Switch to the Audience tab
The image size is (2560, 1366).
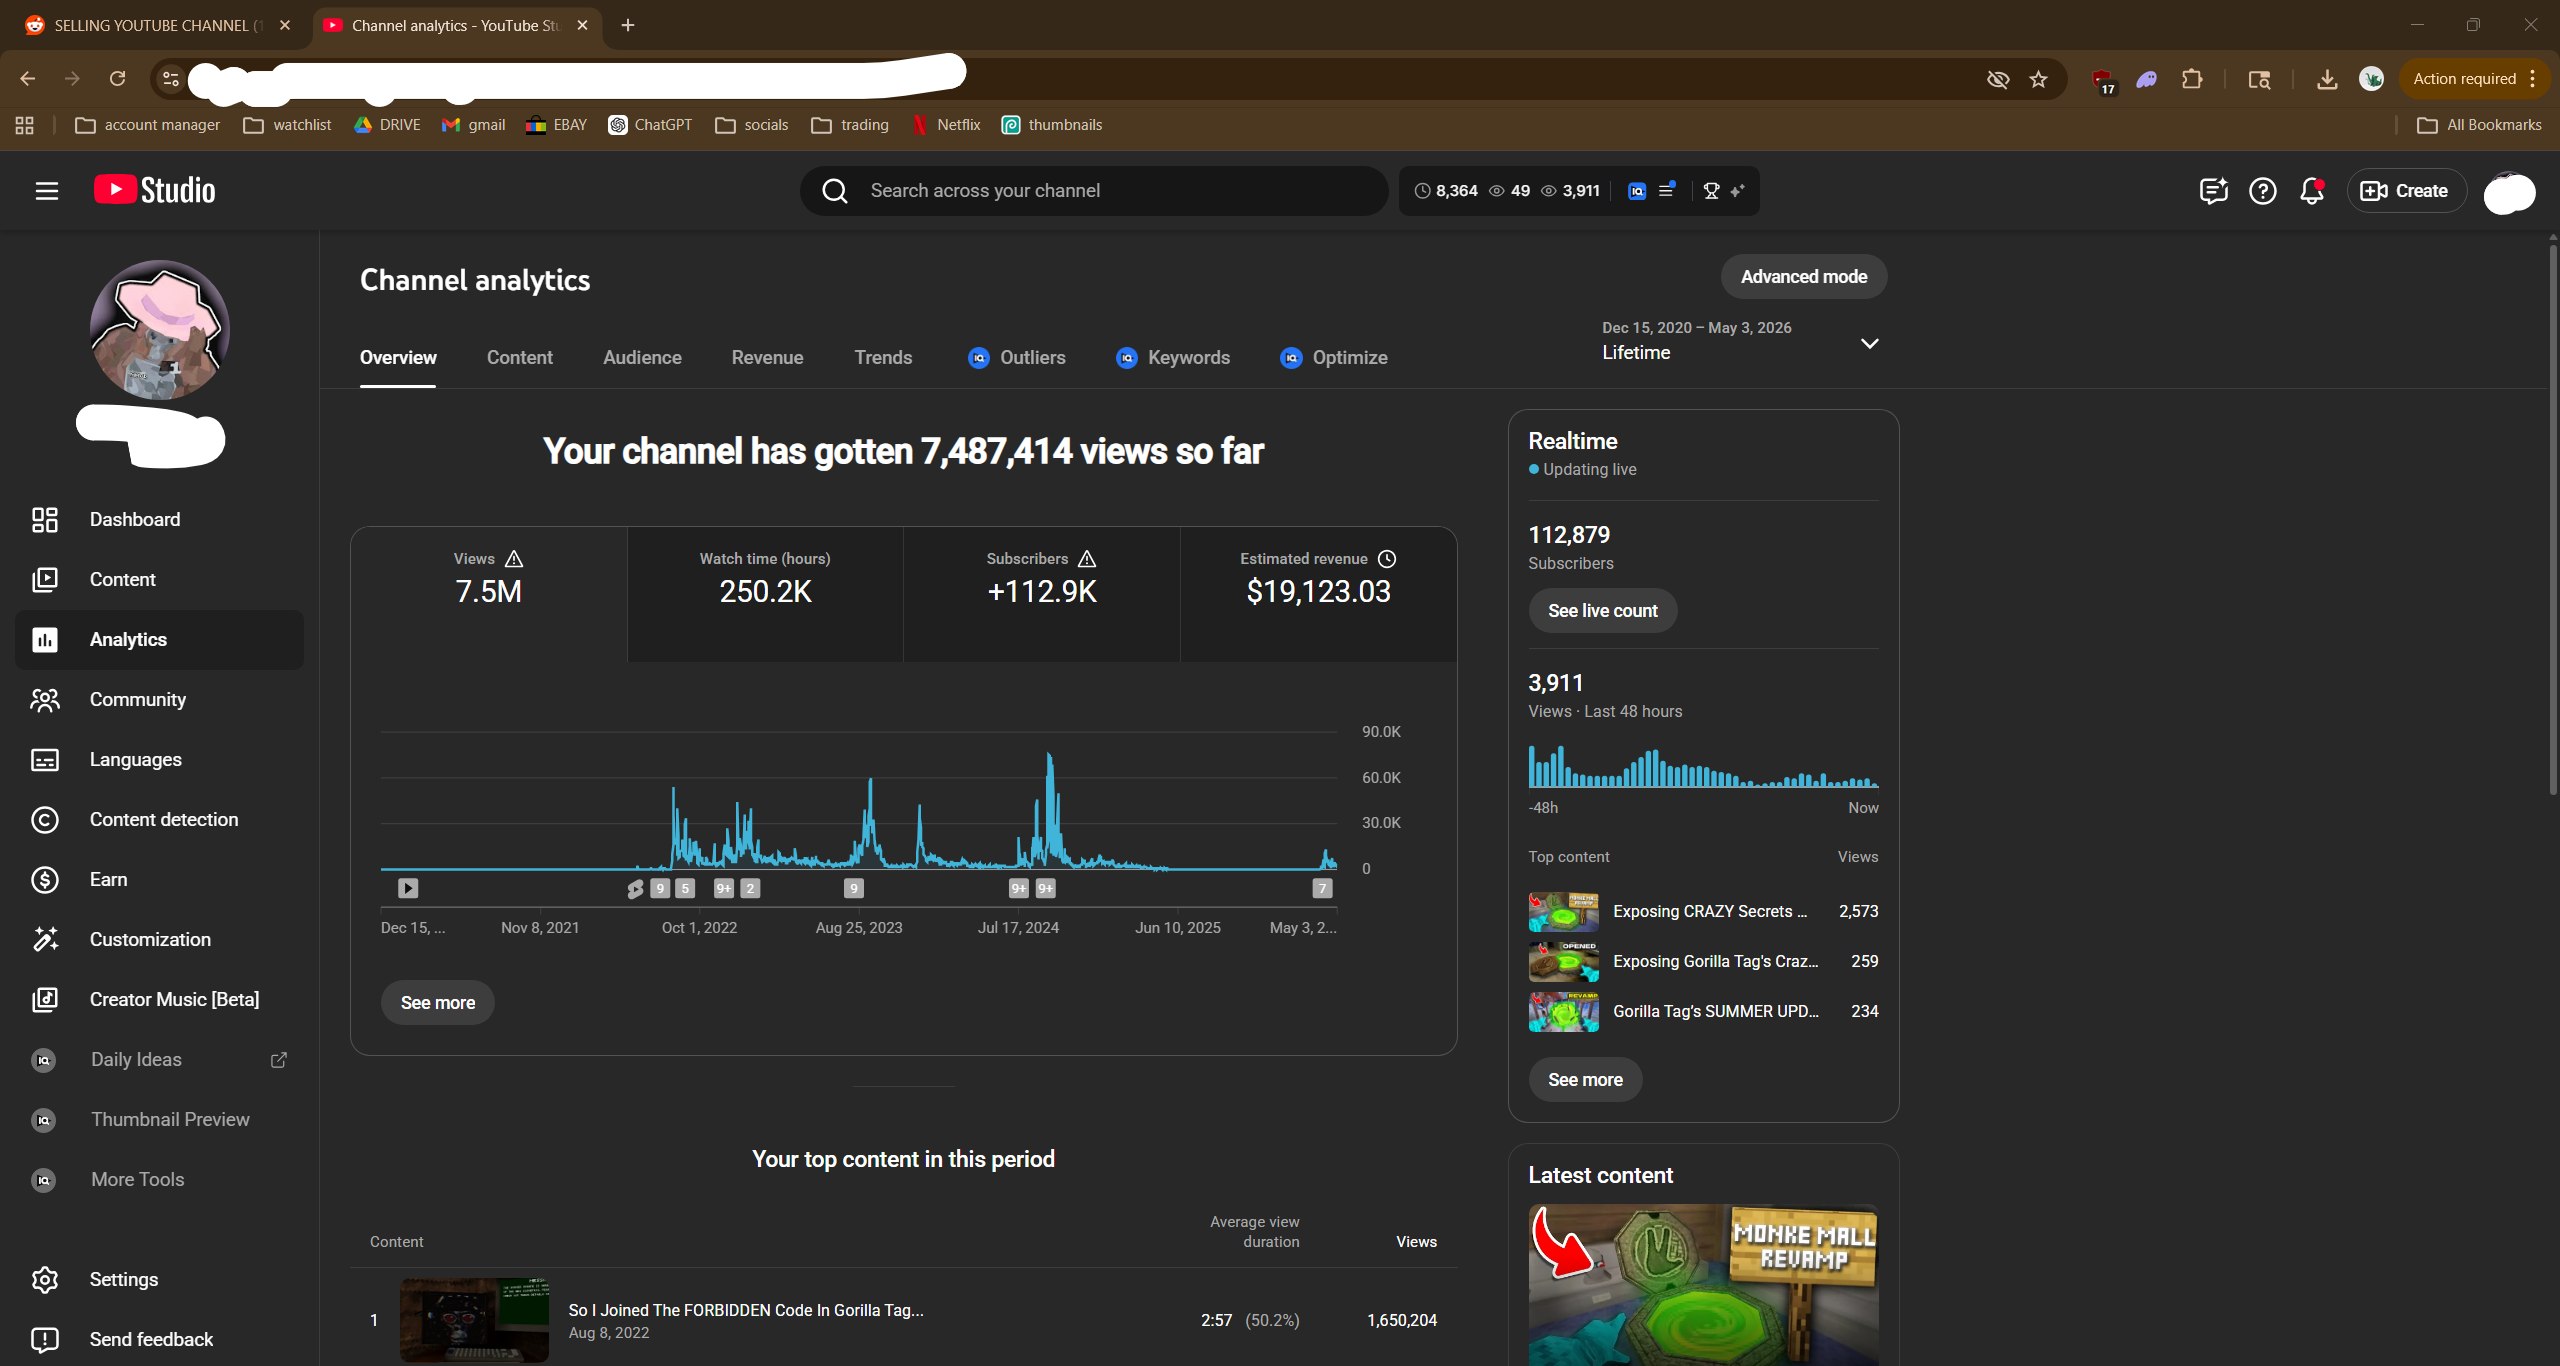tap(642, 358)
